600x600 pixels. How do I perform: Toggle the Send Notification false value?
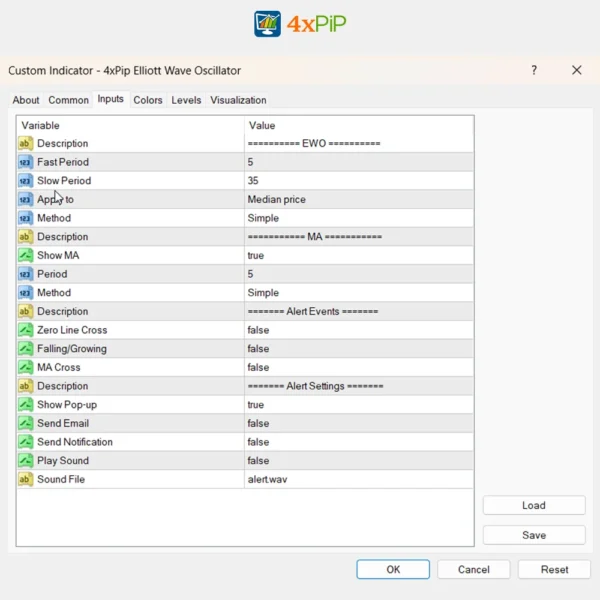click(x=258, y=442)
